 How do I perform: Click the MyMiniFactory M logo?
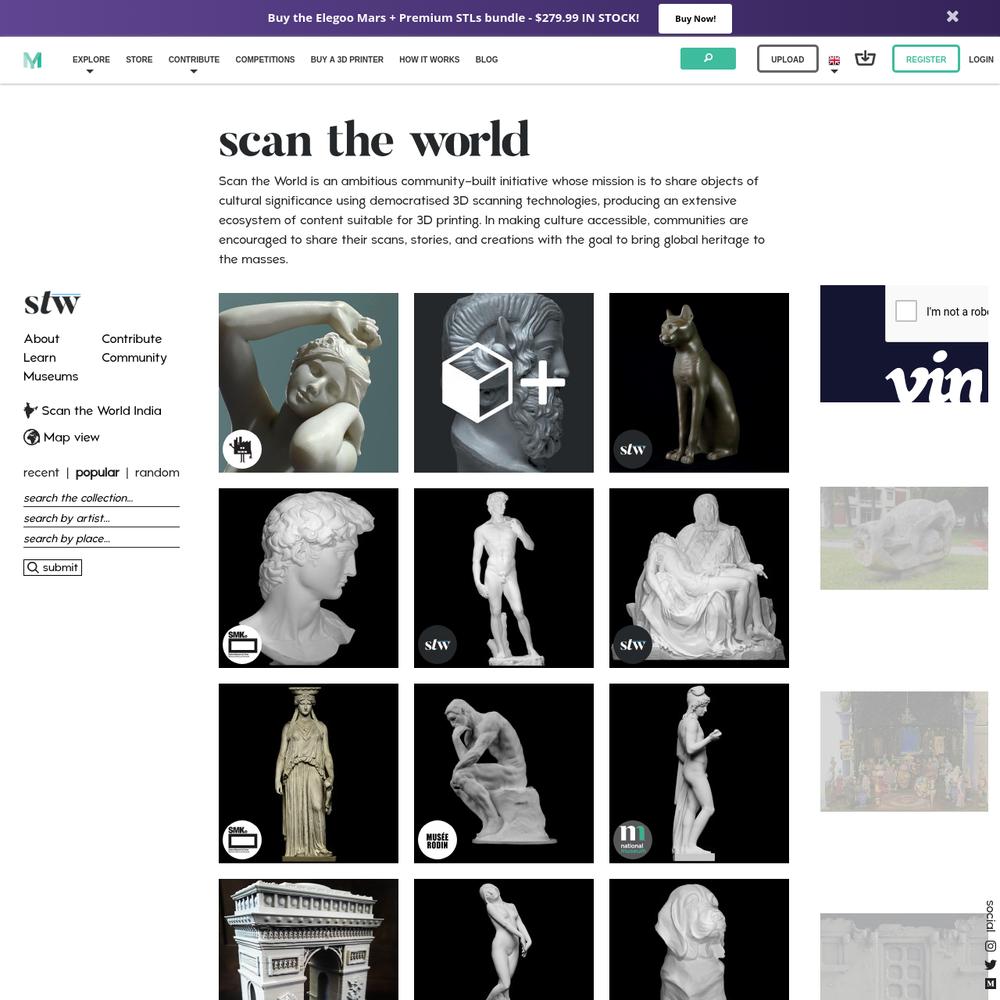pos(33,60)
